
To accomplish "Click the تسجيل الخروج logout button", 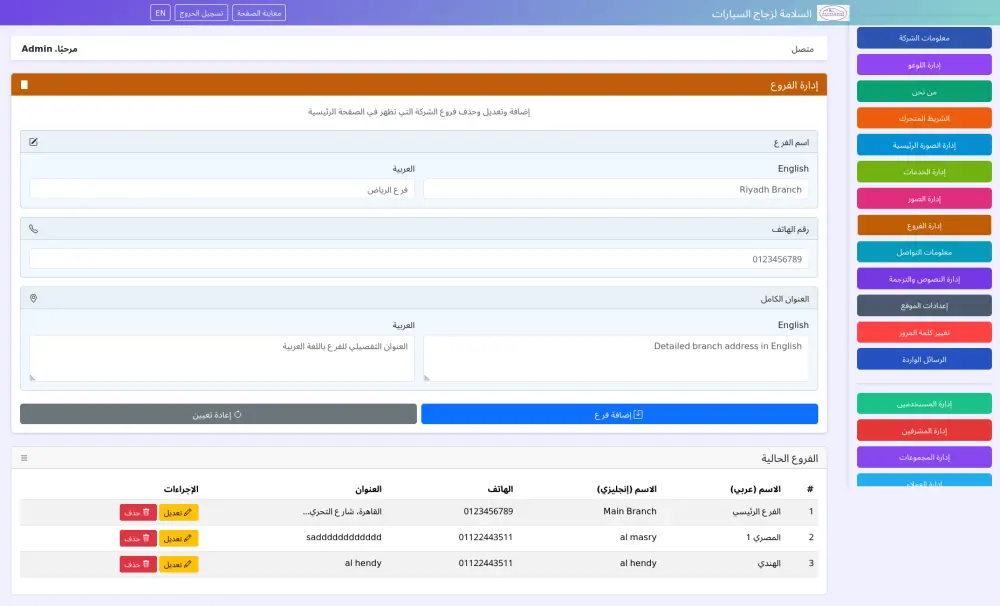I will (x=201, y=13).
